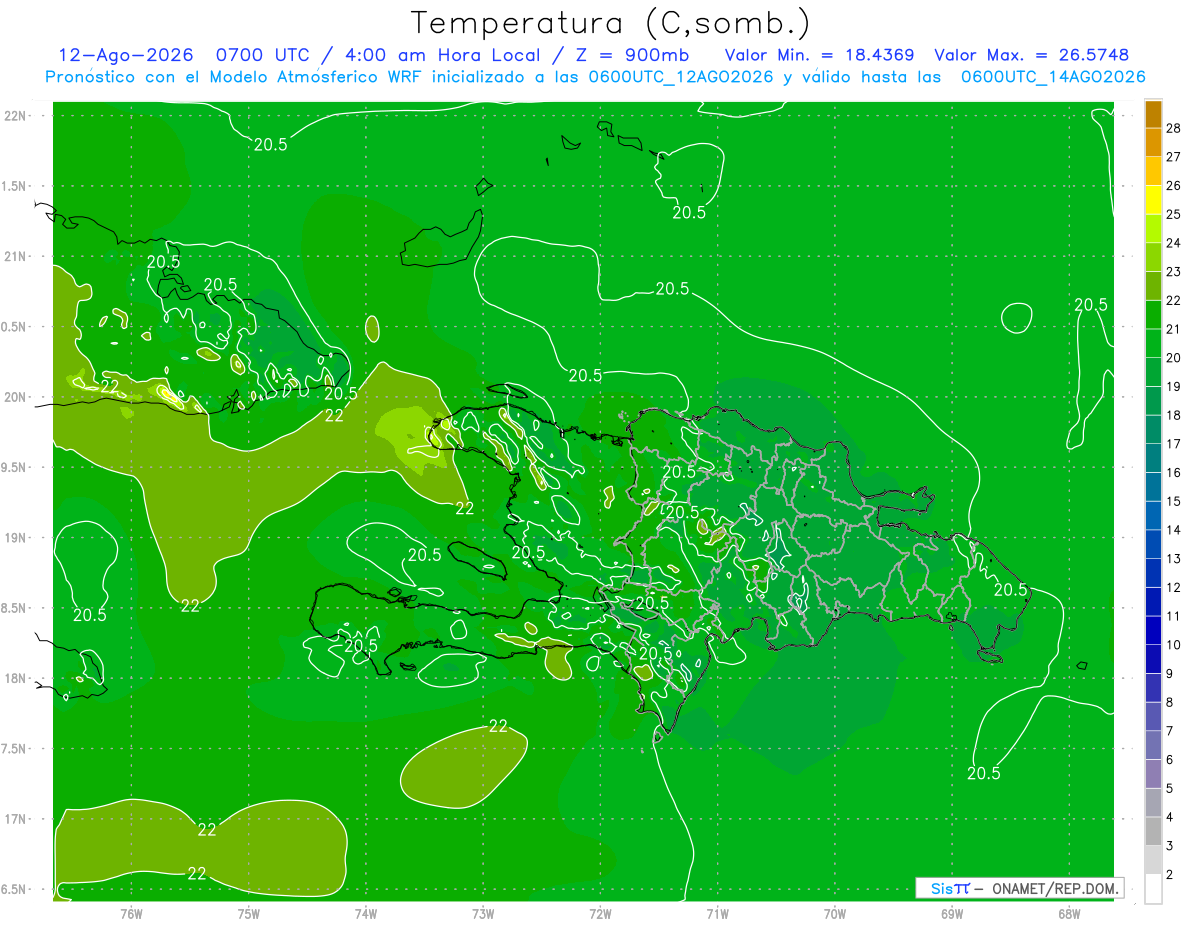Pick the gray swatch between 3 and 4

pyautogui.click(x=1153, y=831)
